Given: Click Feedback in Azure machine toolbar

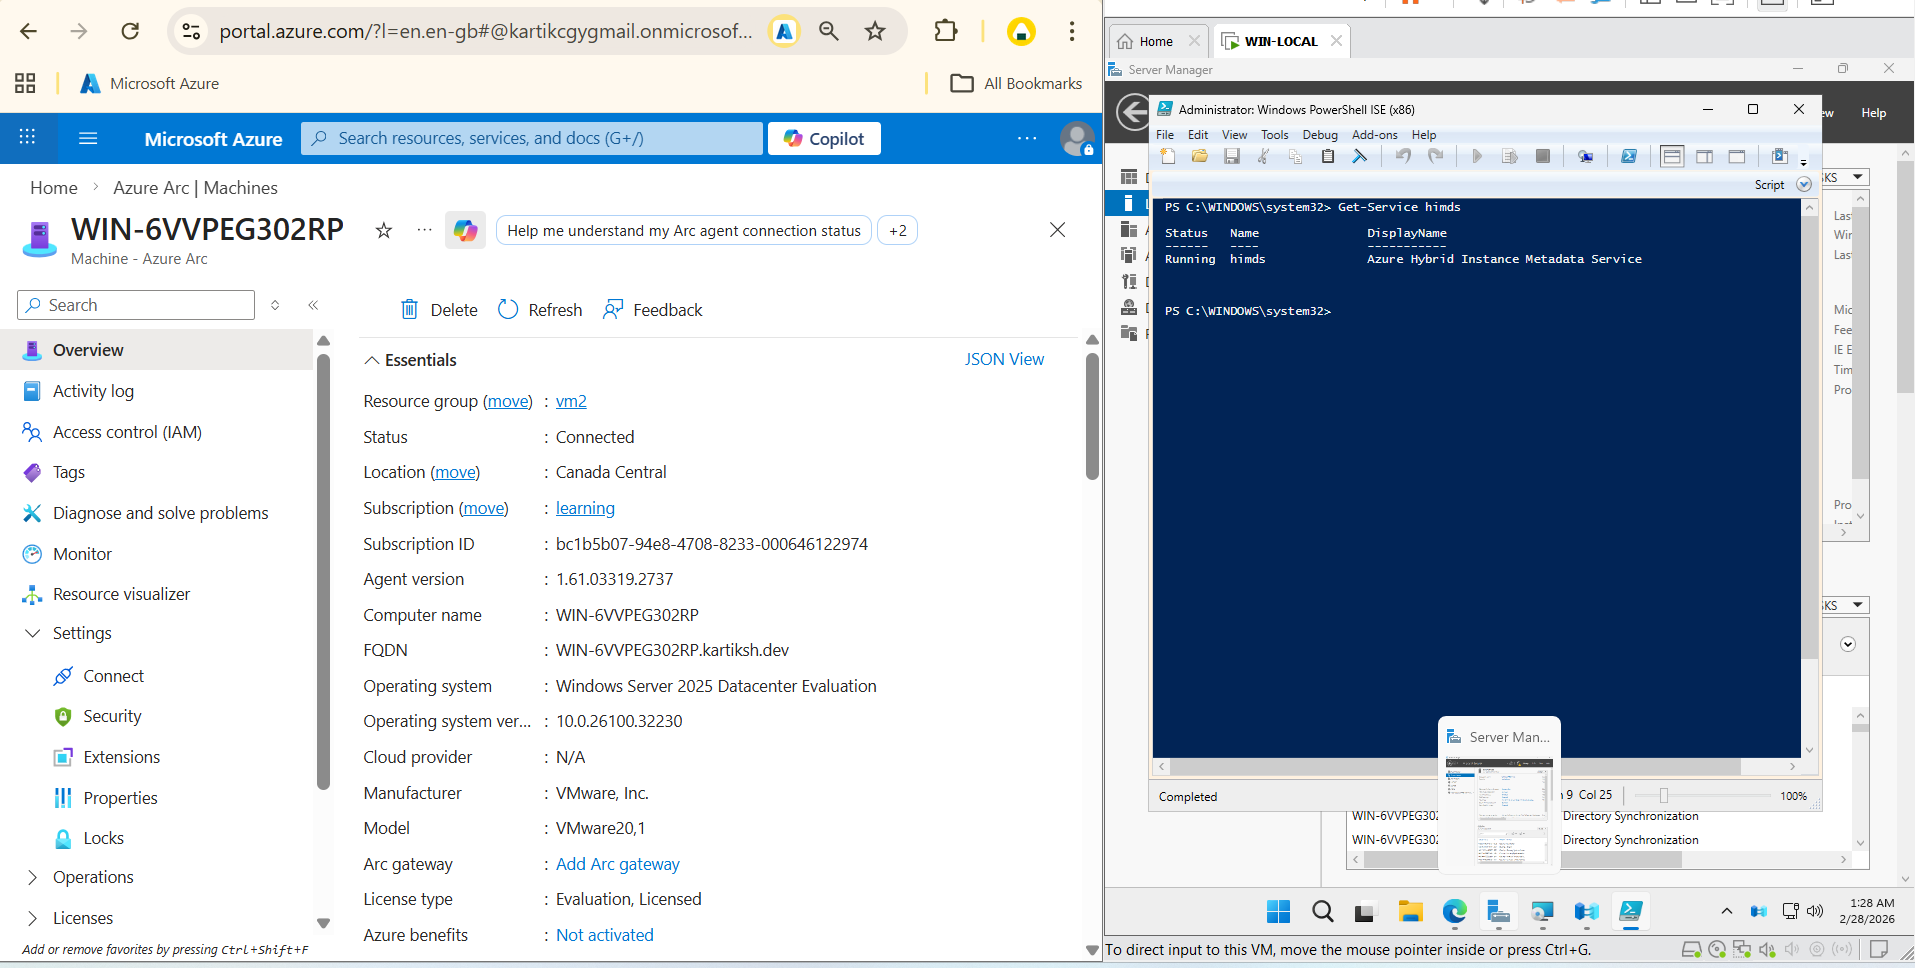Looking at the screenshot, I should pyautogui.click(x=653, y=310).
